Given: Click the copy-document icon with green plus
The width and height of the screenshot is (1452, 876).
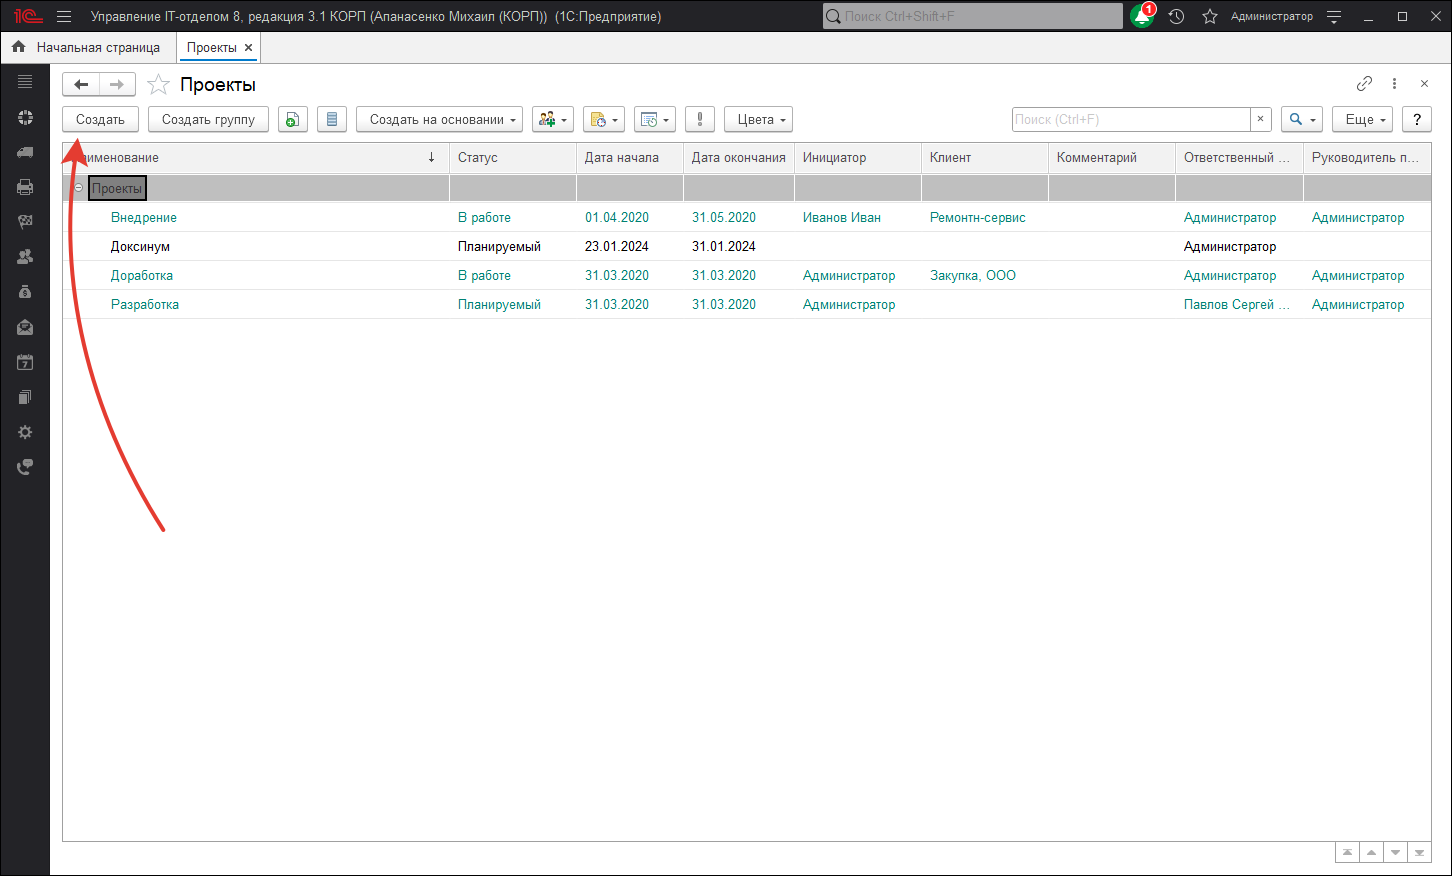Looking at the screenshot, I should tap(292, 120).
